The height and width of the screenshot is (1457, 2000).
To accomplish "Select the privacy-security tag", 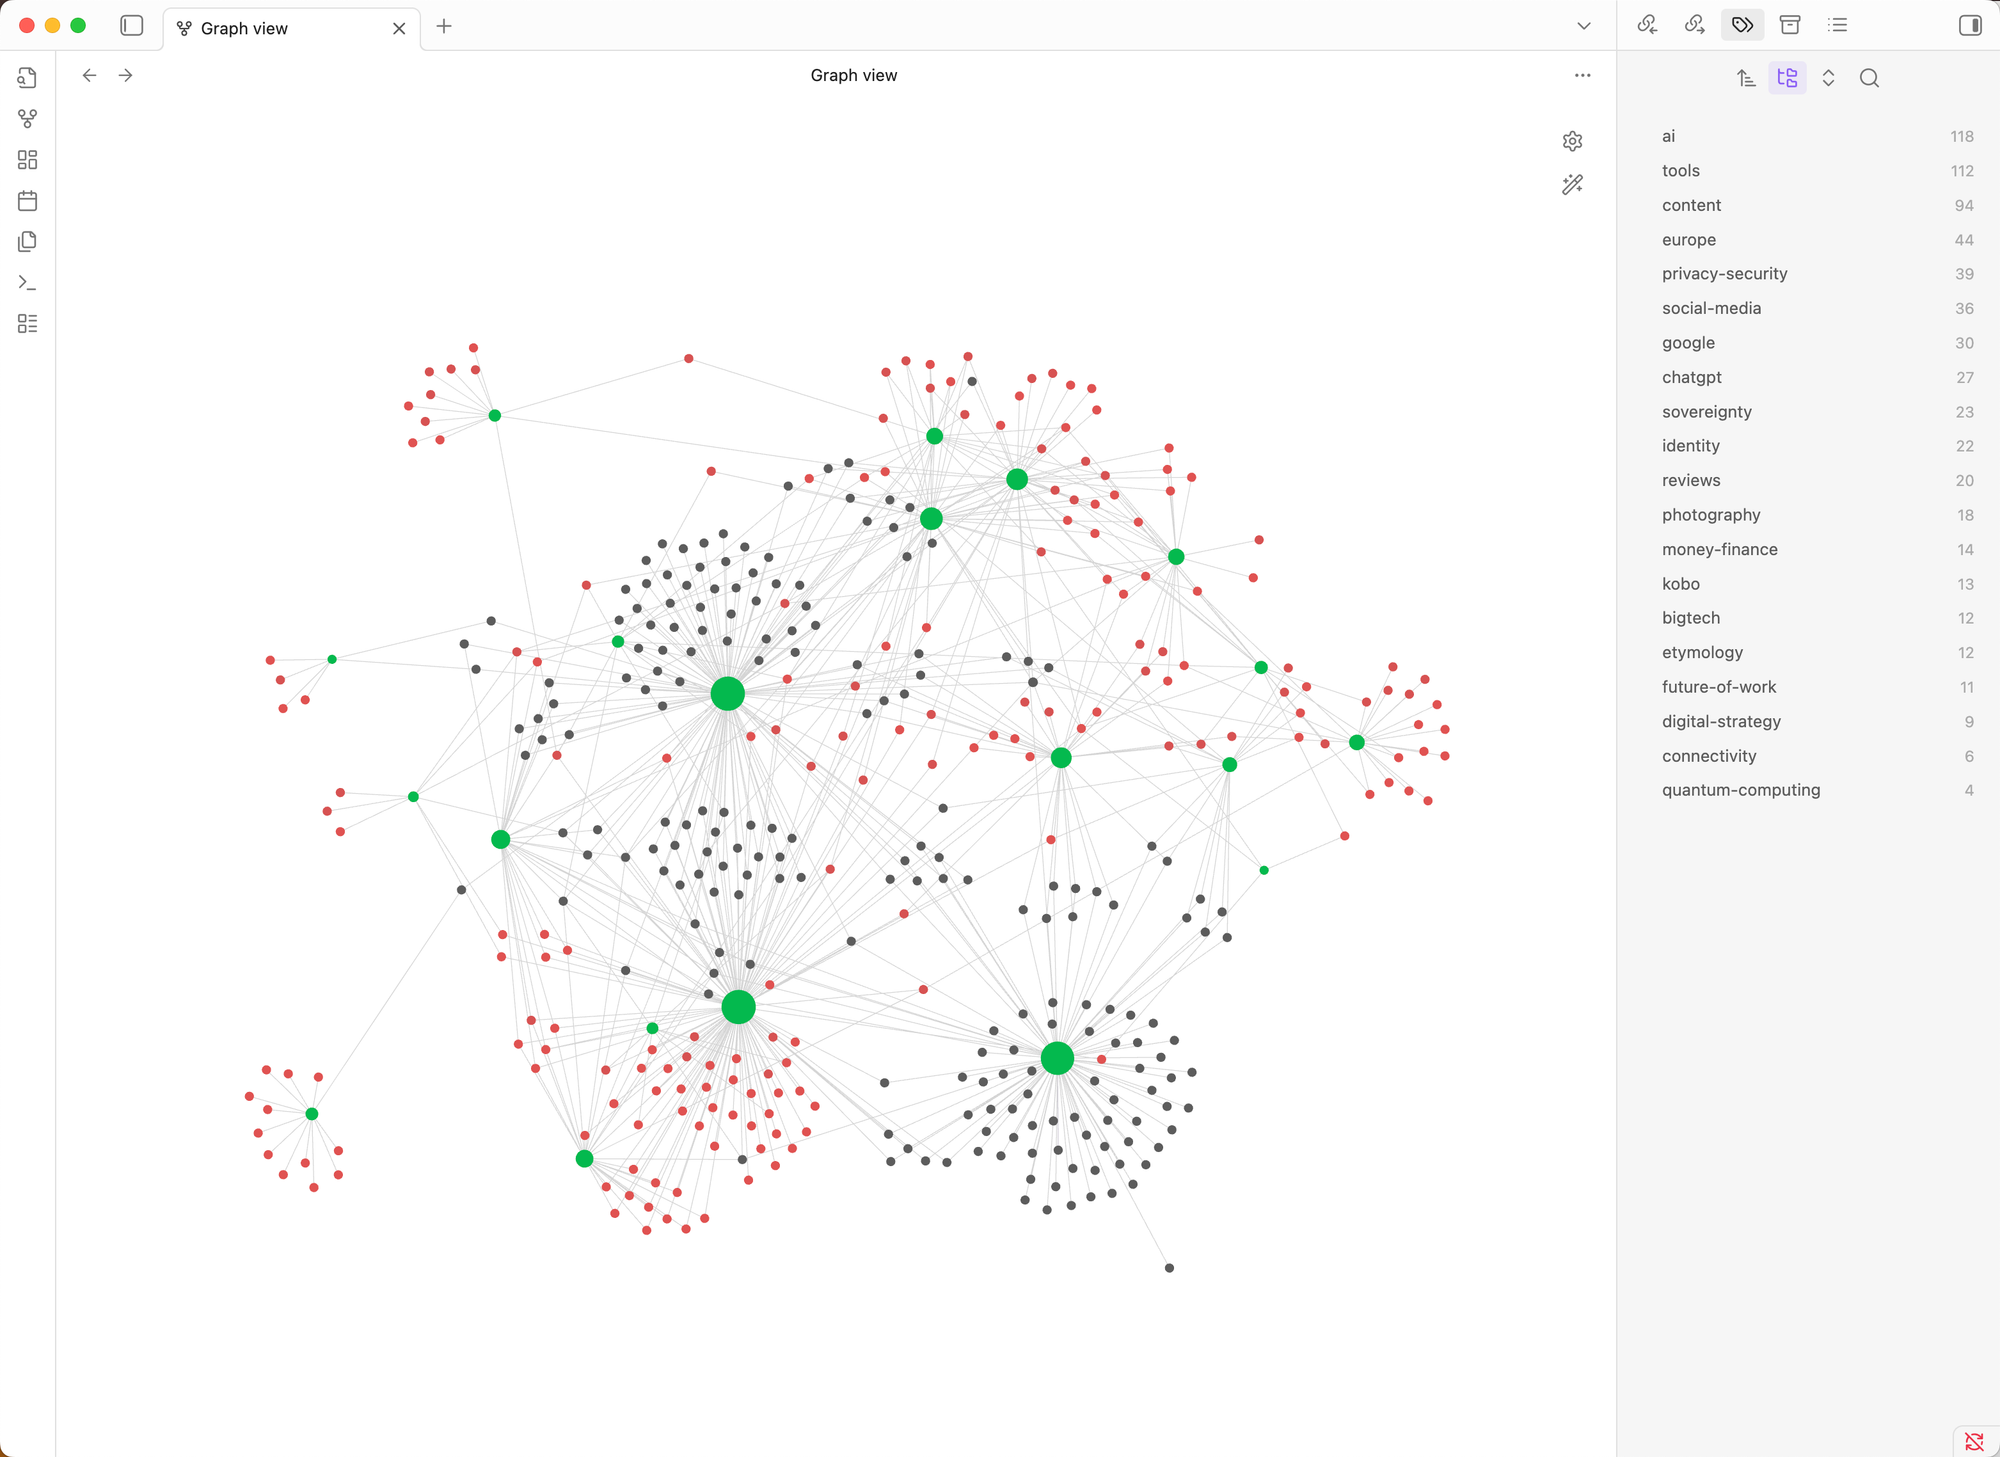I will (1724, 274).
